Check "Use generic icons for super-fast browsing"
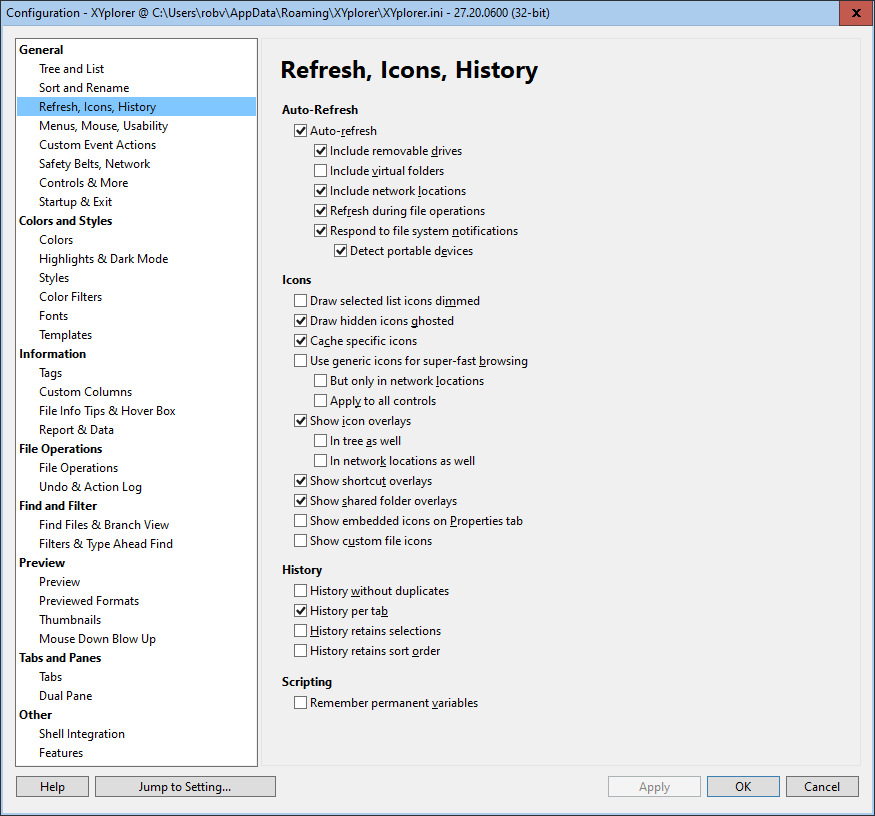This screenshot has width=875, height=816. tap(300, 360)
